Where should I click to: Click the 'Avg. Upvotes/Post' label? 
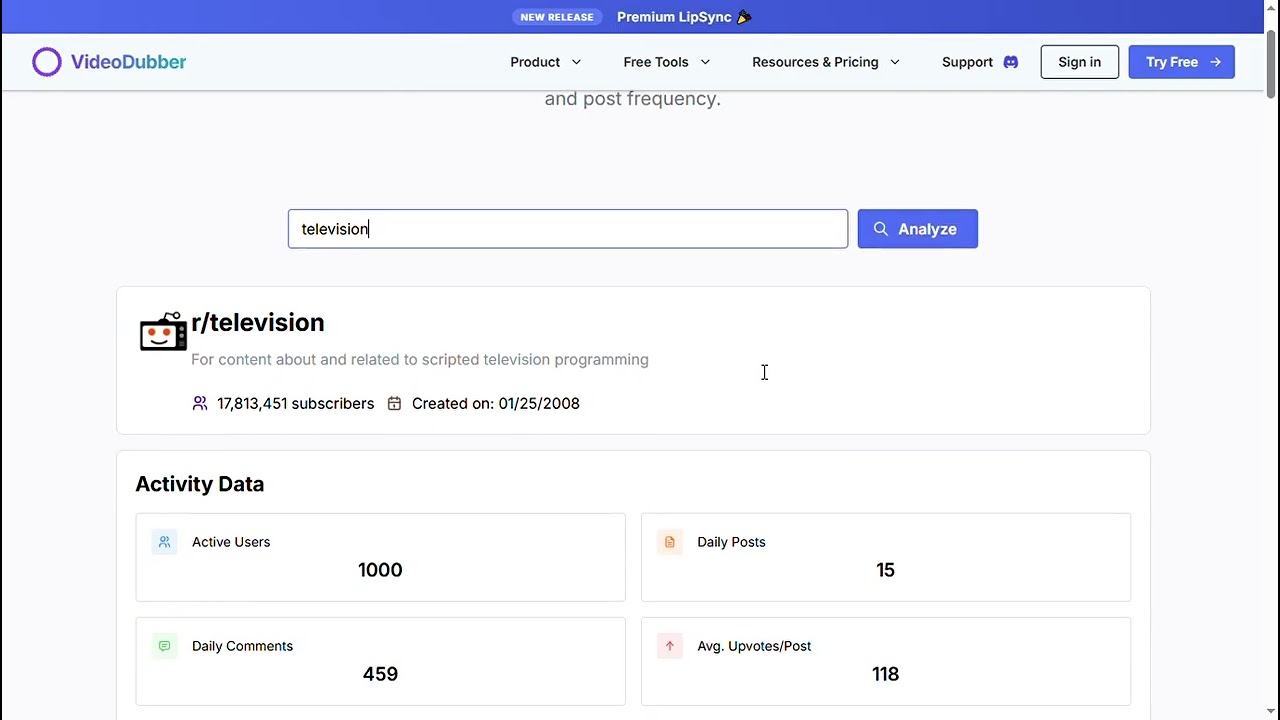pyautogui.click(x=754, y=646)
